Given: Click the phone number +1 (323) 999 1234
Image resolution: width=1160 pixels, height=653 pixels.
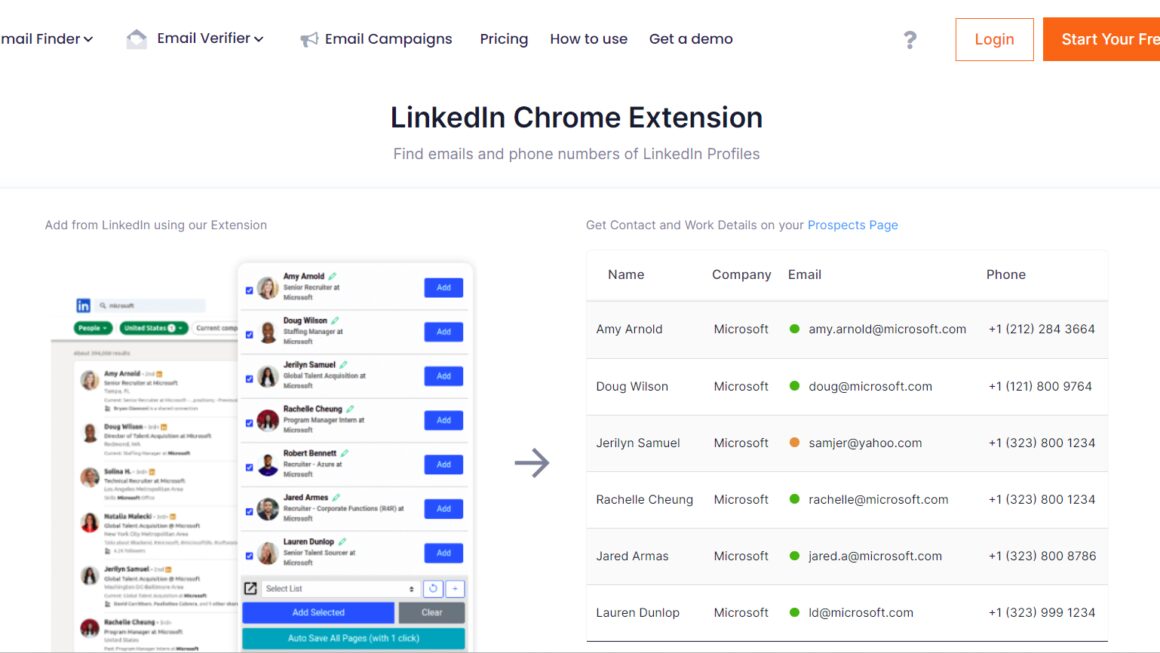Looking at the screenshot, I should tap(1042, 612).
